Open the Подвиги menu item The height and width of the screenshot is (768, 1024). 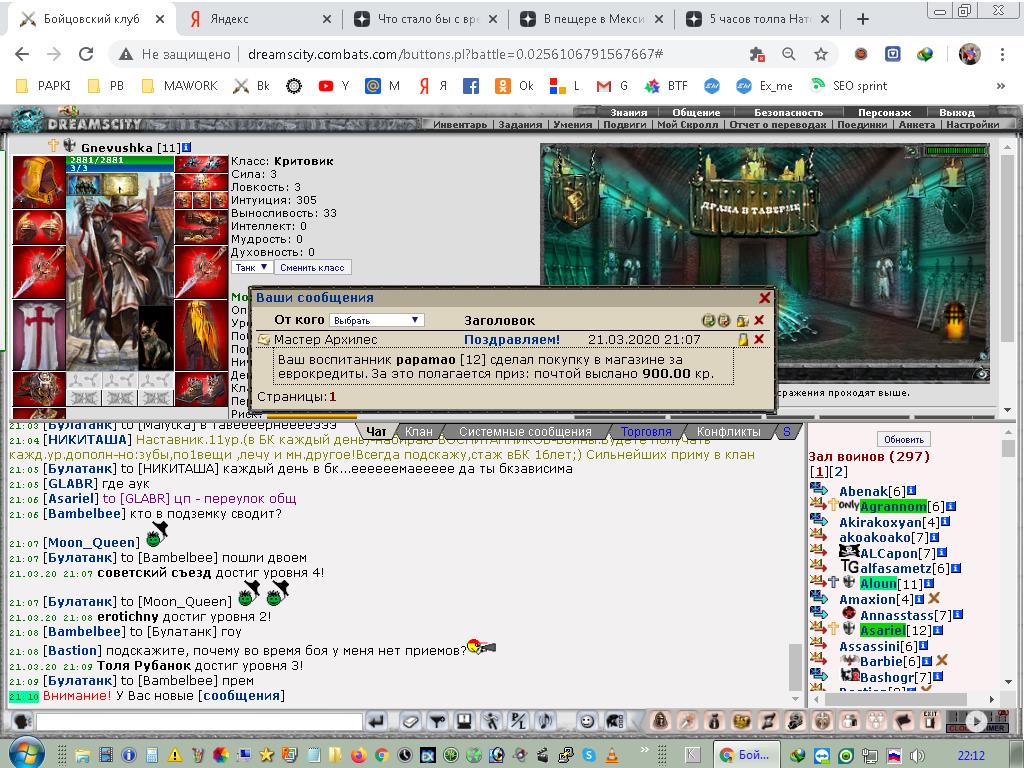[624, 124]
